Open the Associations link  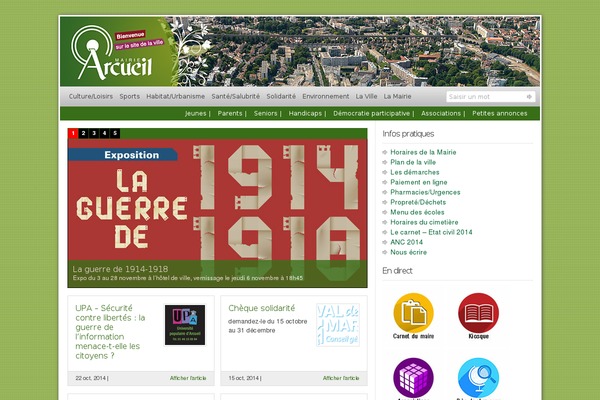[x=441, y=113]
